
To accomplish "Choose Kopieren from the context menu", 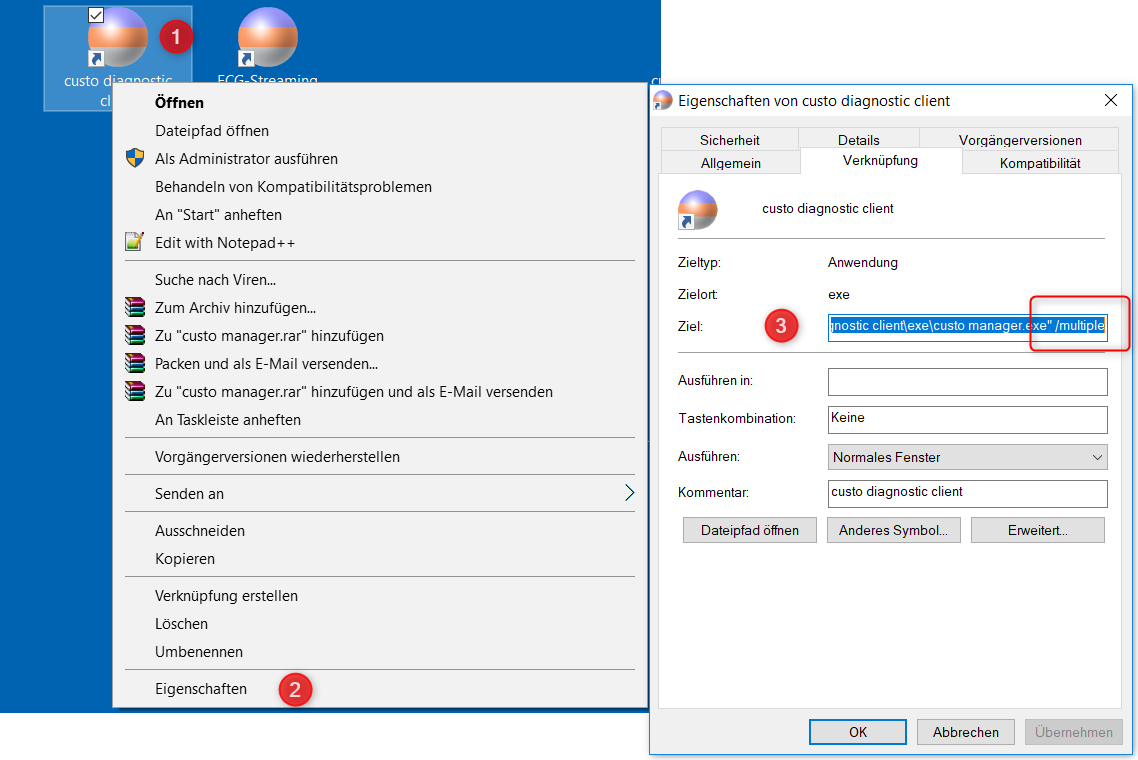I will tap(380, 559).
